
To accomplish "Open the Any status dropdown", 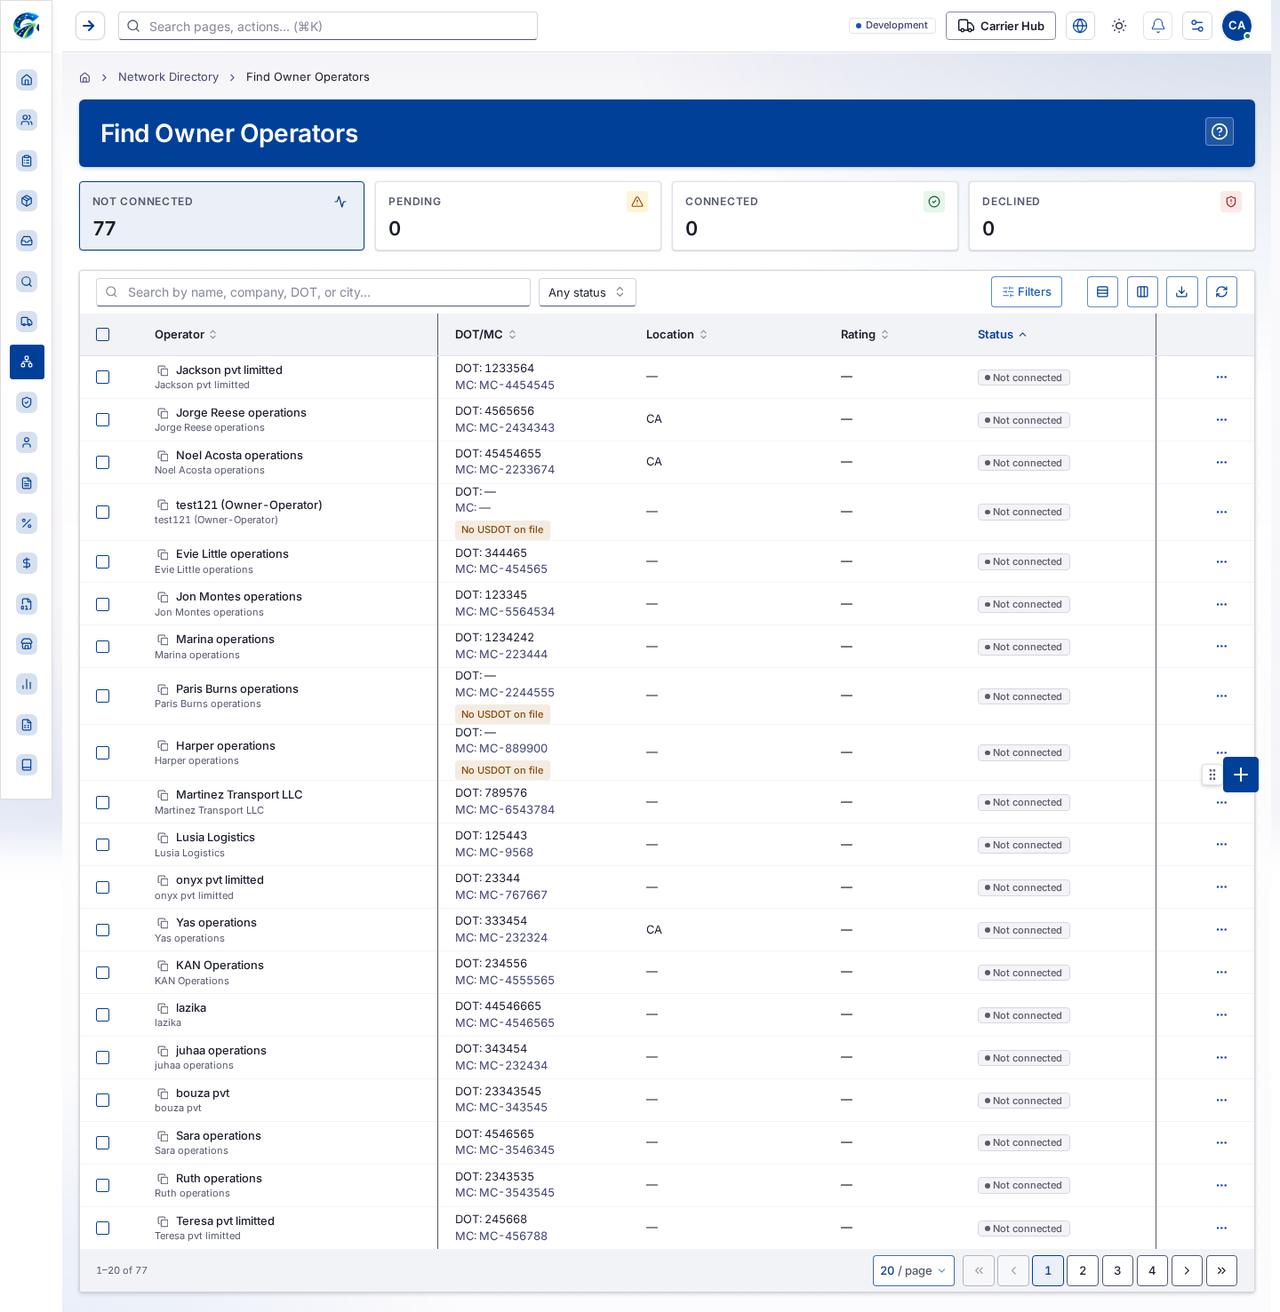I will coord(587,292).
